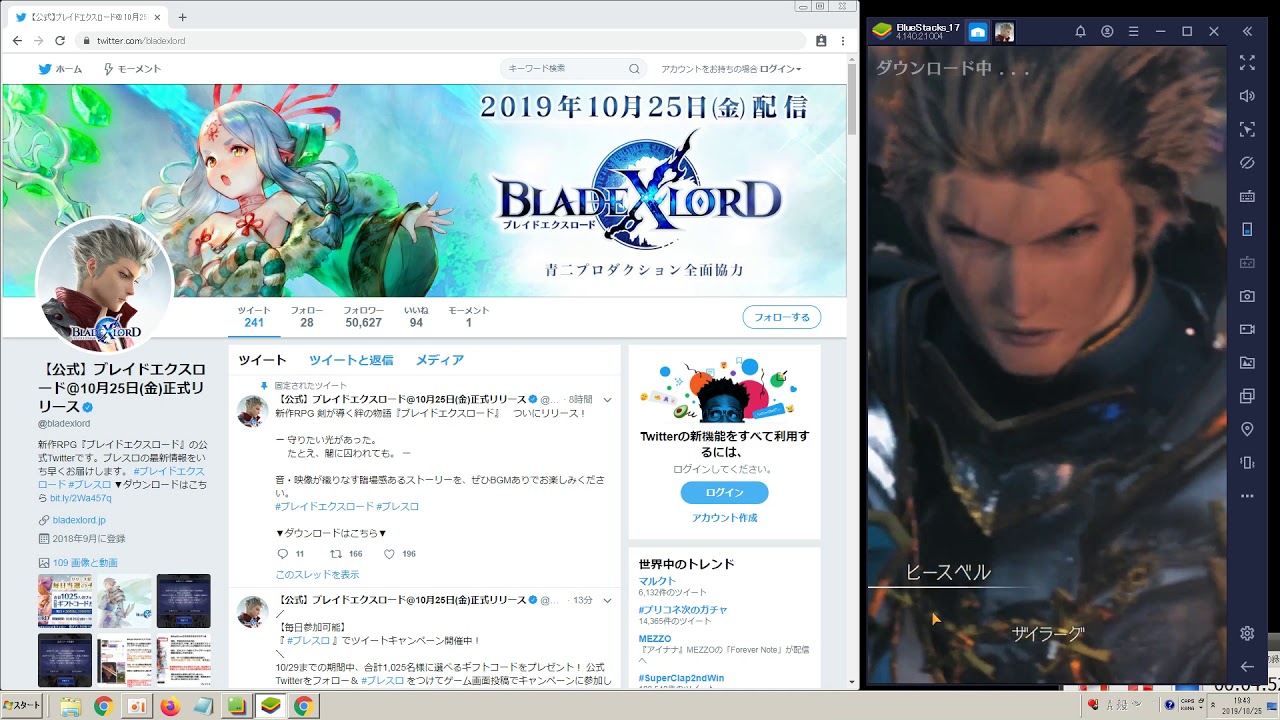1280x720 pixels.
Task: Open BlueStacks hamburger menu
Action: click(1134, 32)
